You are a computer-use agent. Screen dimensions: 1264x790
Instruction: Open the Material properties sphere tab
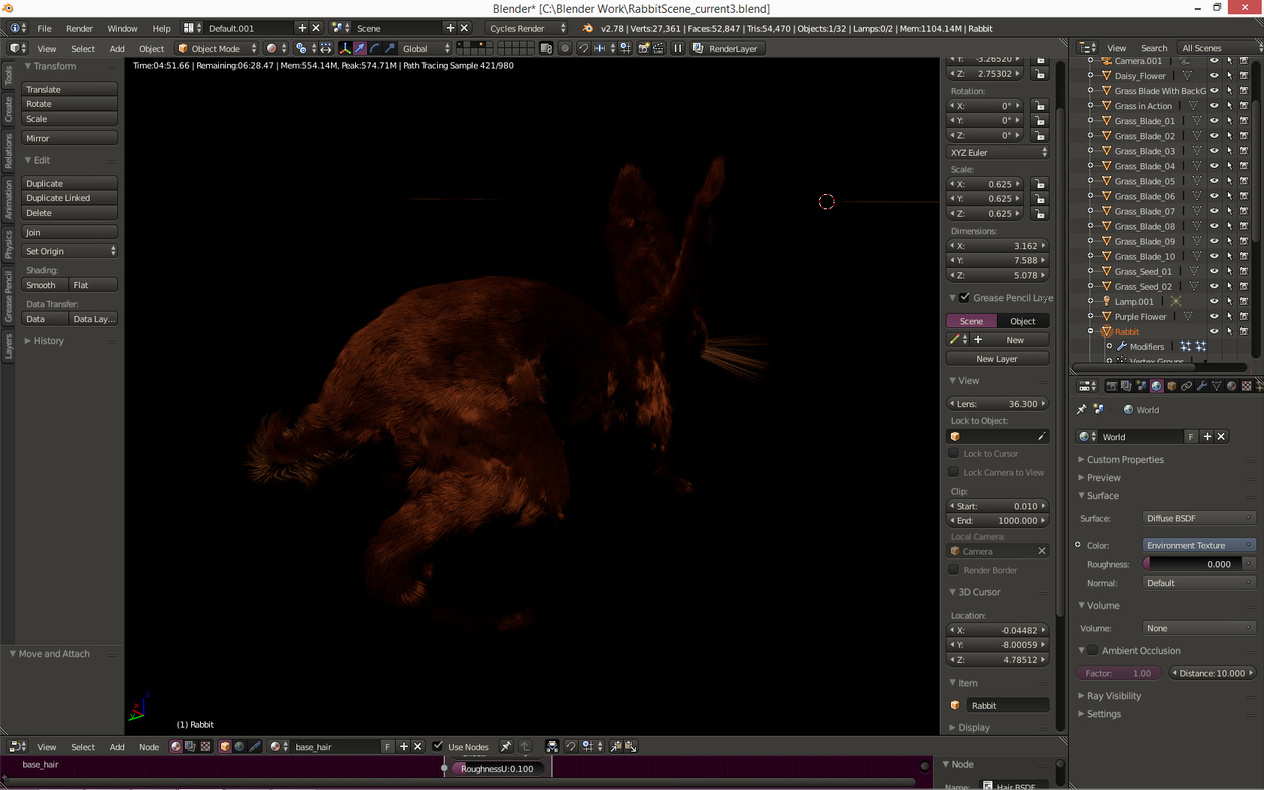pos(1231,386)
